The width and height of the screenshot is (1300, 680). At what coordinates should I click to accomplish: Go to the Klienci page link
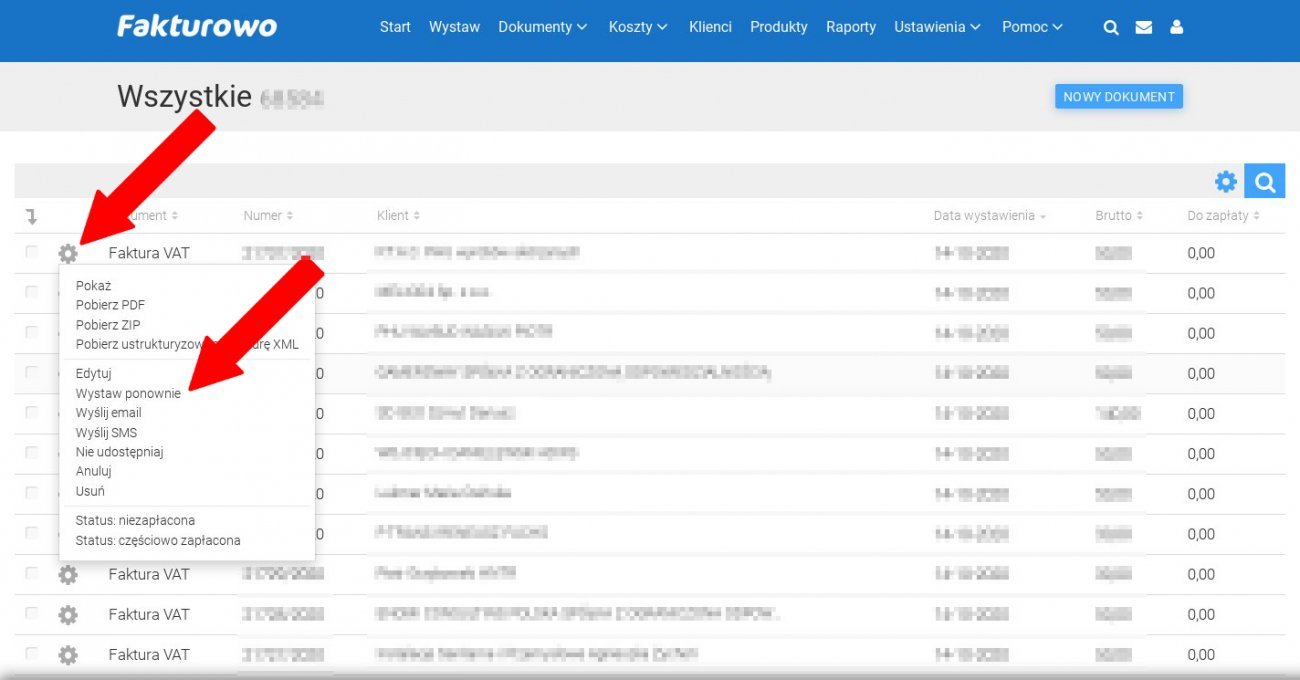(x=710, y=27)
